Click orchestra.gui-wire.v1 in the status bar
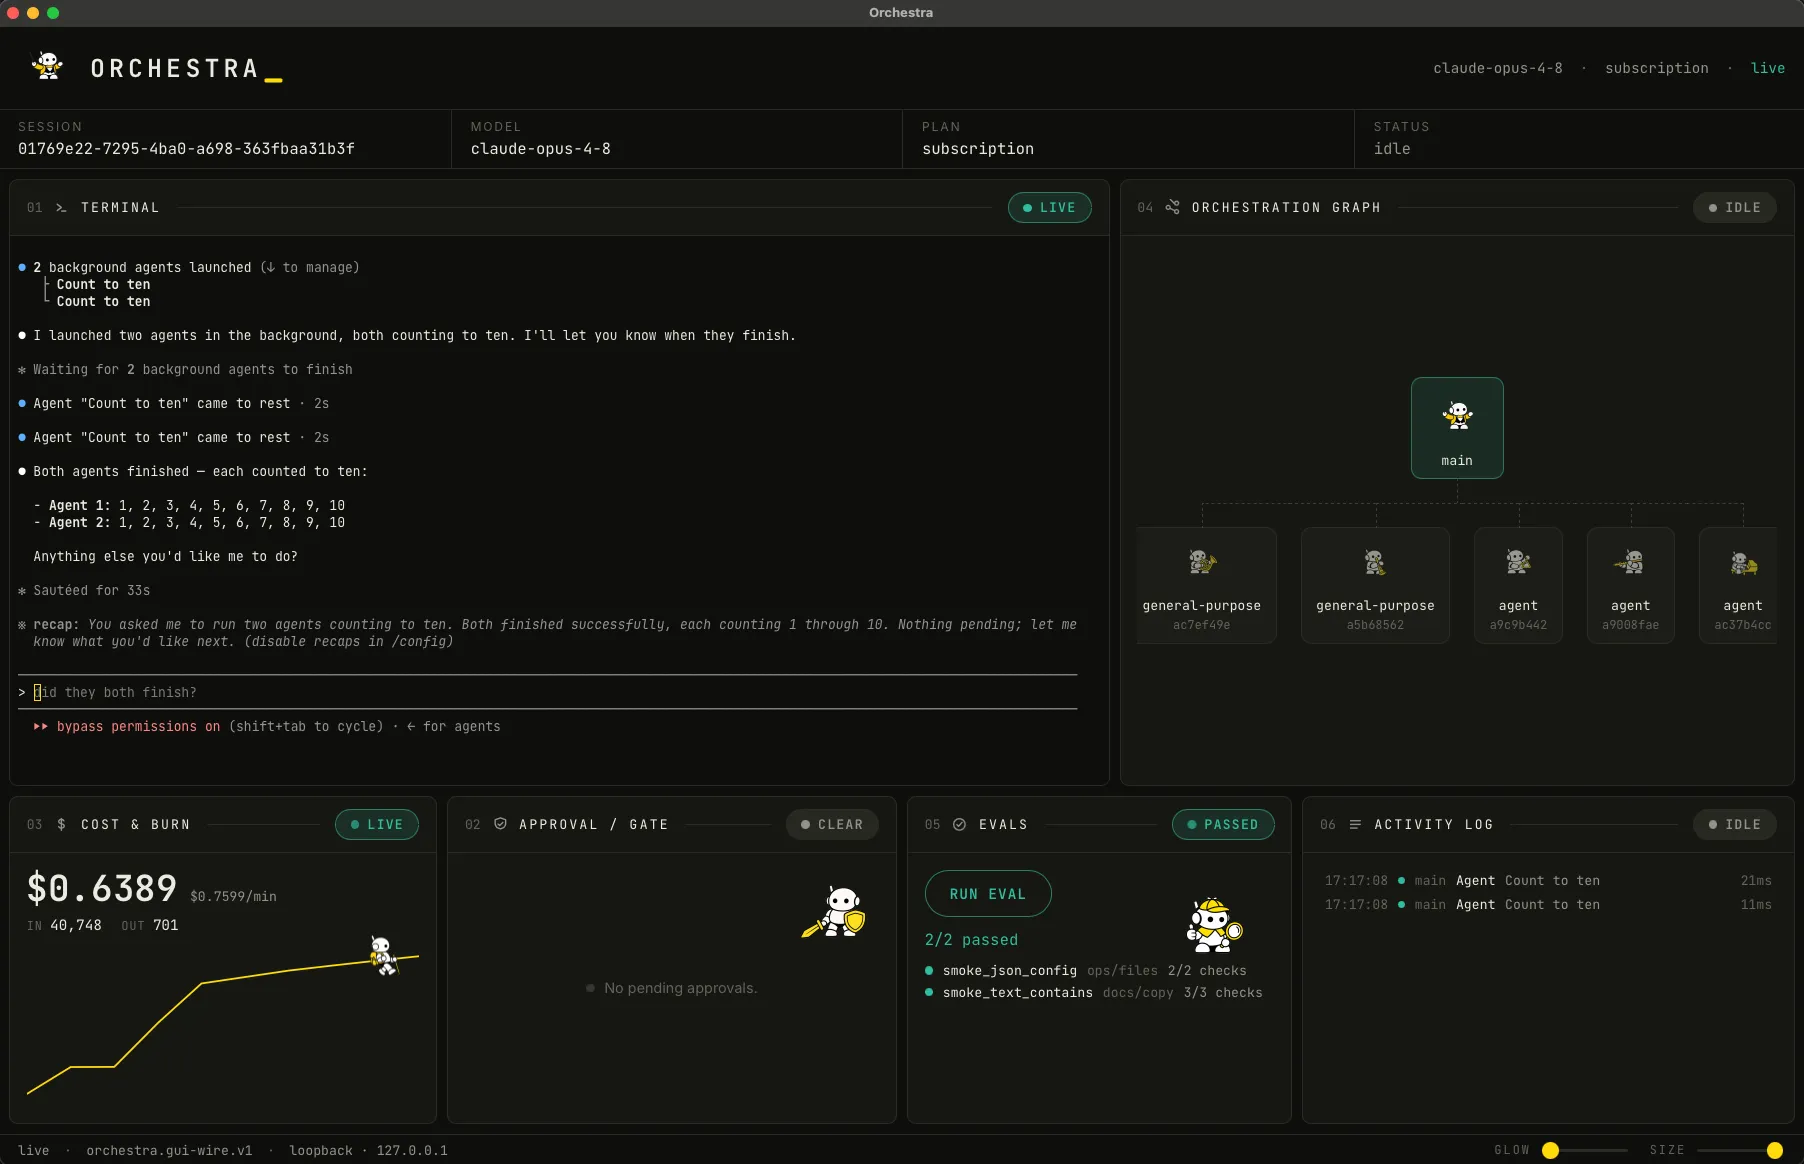Viewport: 1804px width, 1164px height. pos(169,1151)
